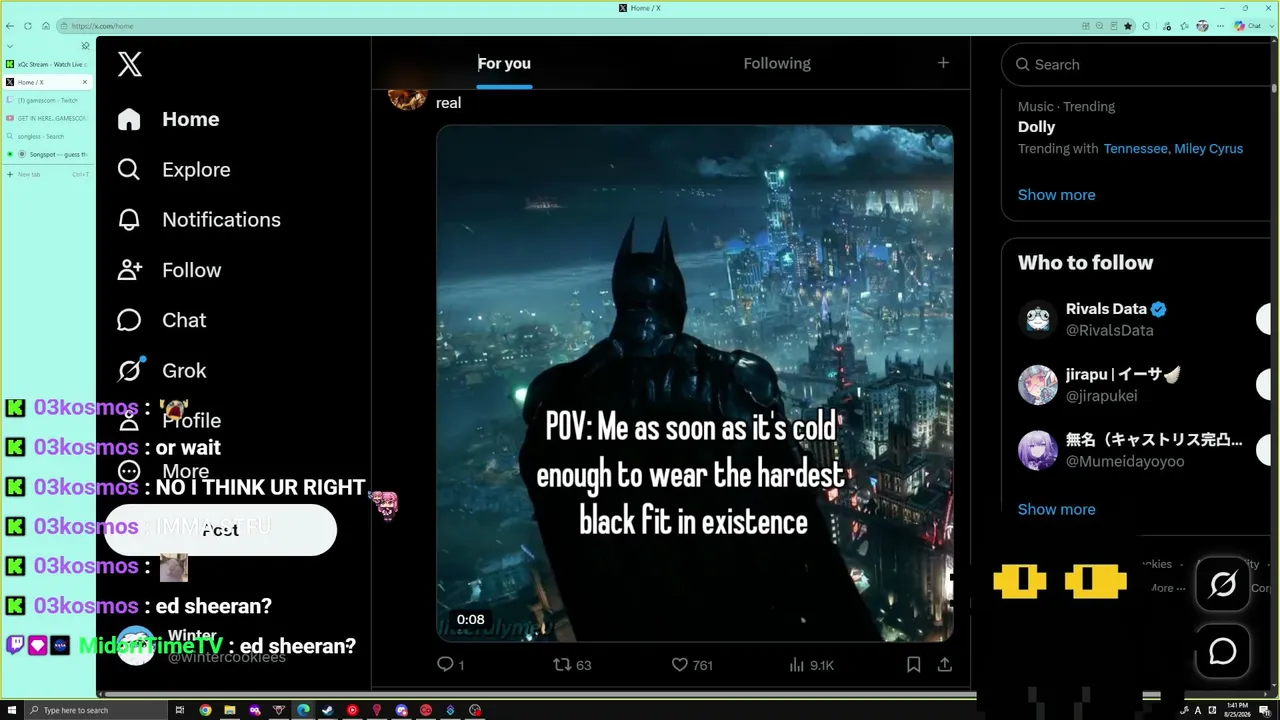1280x720 pixels.
Task: Go to Explore in the X sidebar
Action: pyautogui.click(x=174, y=170)
